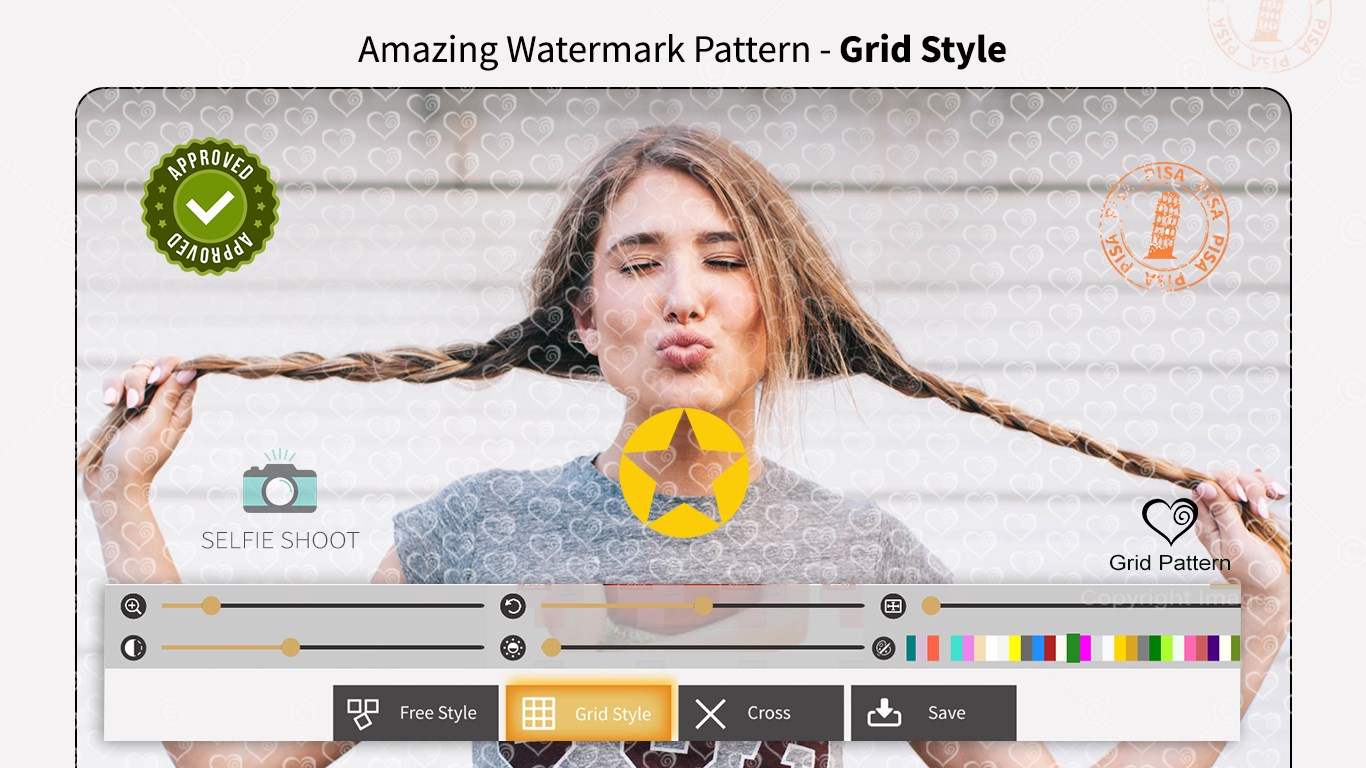Pick the orange-red color swatch

coord(933,648)
